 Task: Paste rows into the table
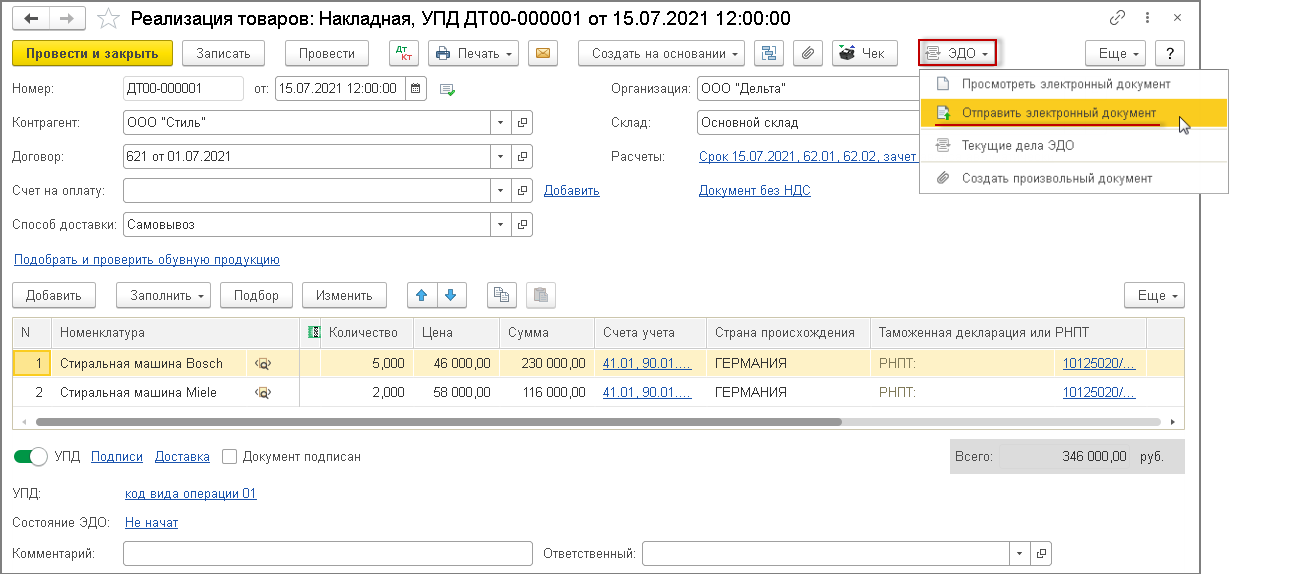point(541,294)
